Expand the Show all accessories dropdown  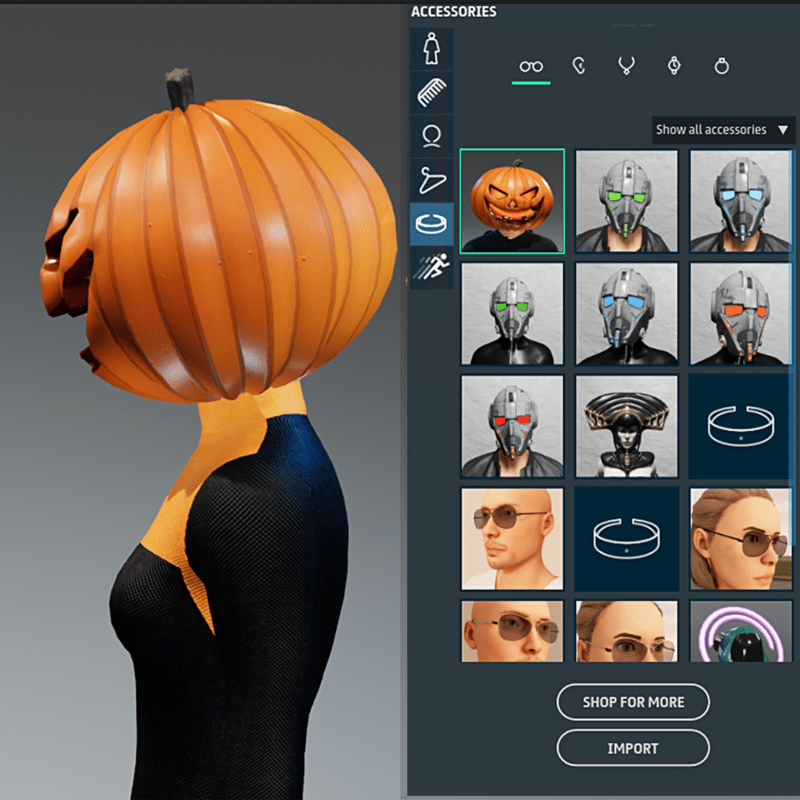pyautogui.click(x=723, y=130)
